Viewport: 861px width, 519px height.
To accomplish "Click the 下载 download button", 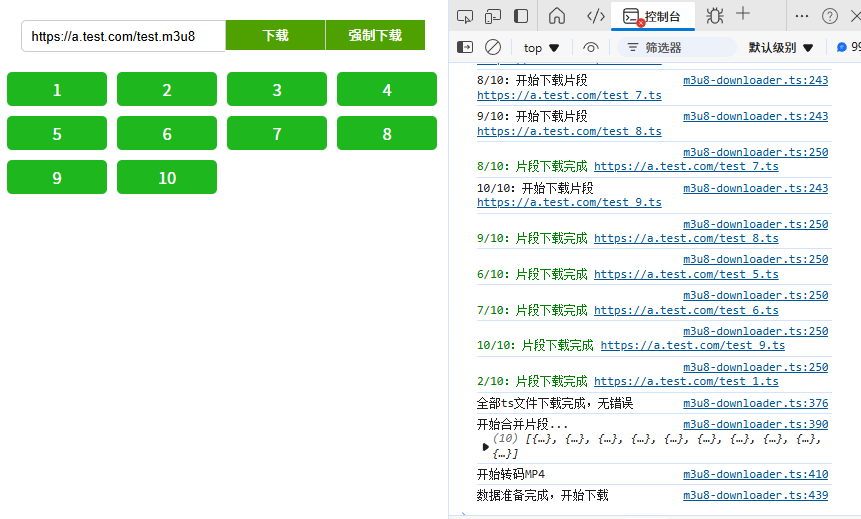I will tap(275, 35).
